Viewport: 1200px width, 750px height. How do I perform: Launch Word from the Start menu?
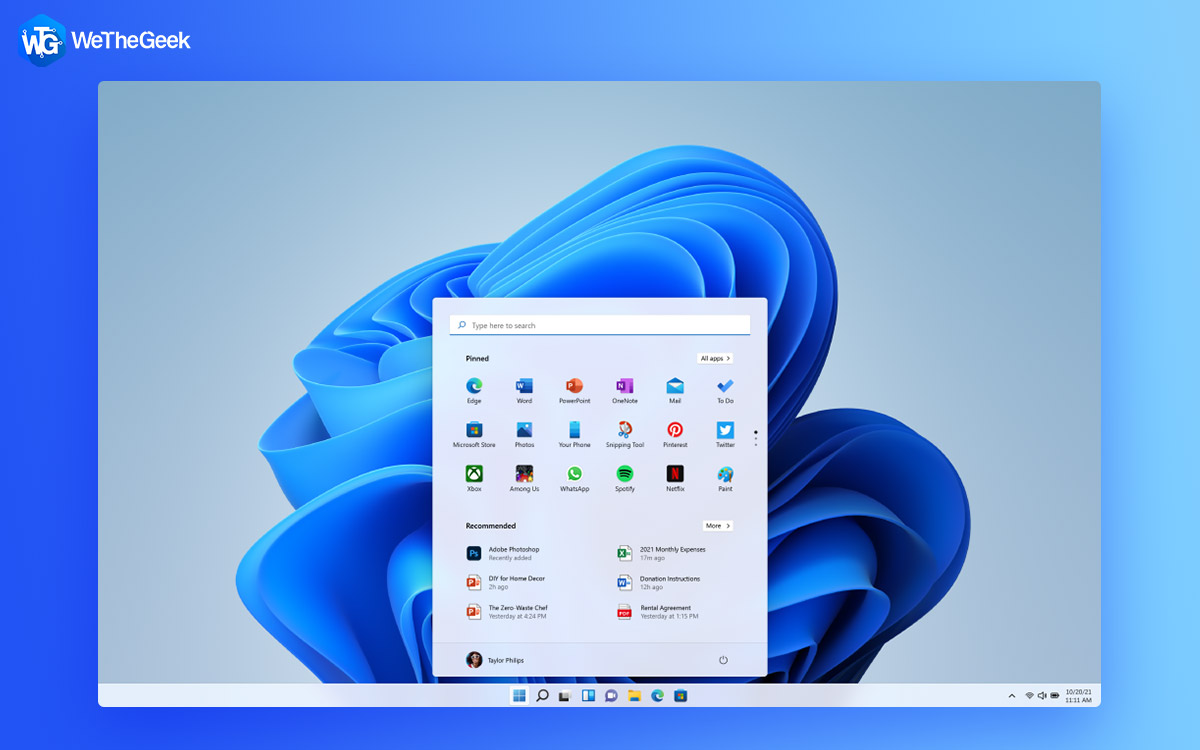click(524, 390)
